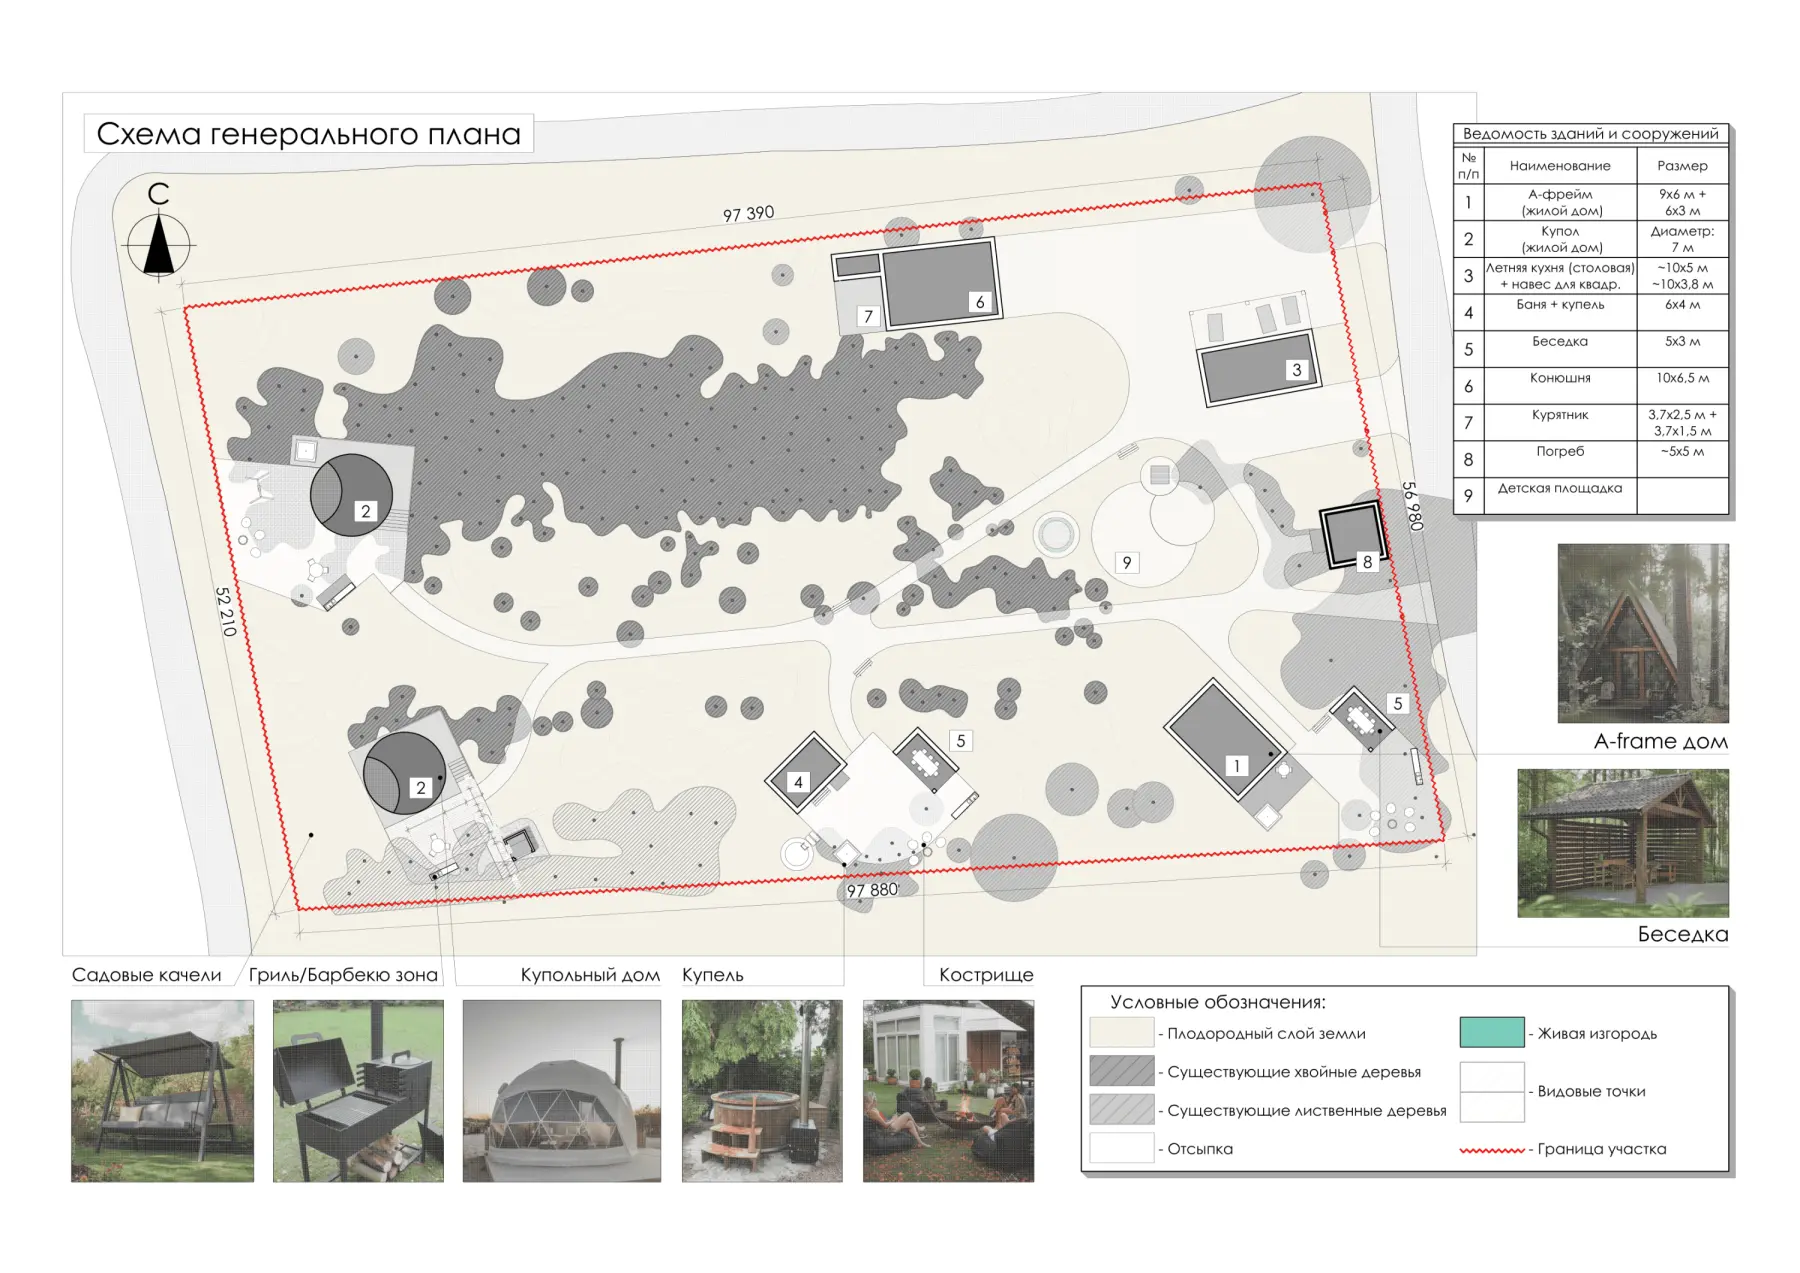1800x1273 pixels.
Task: Click the red Граница участка legend line
Action: [x=1492, y=1150]
